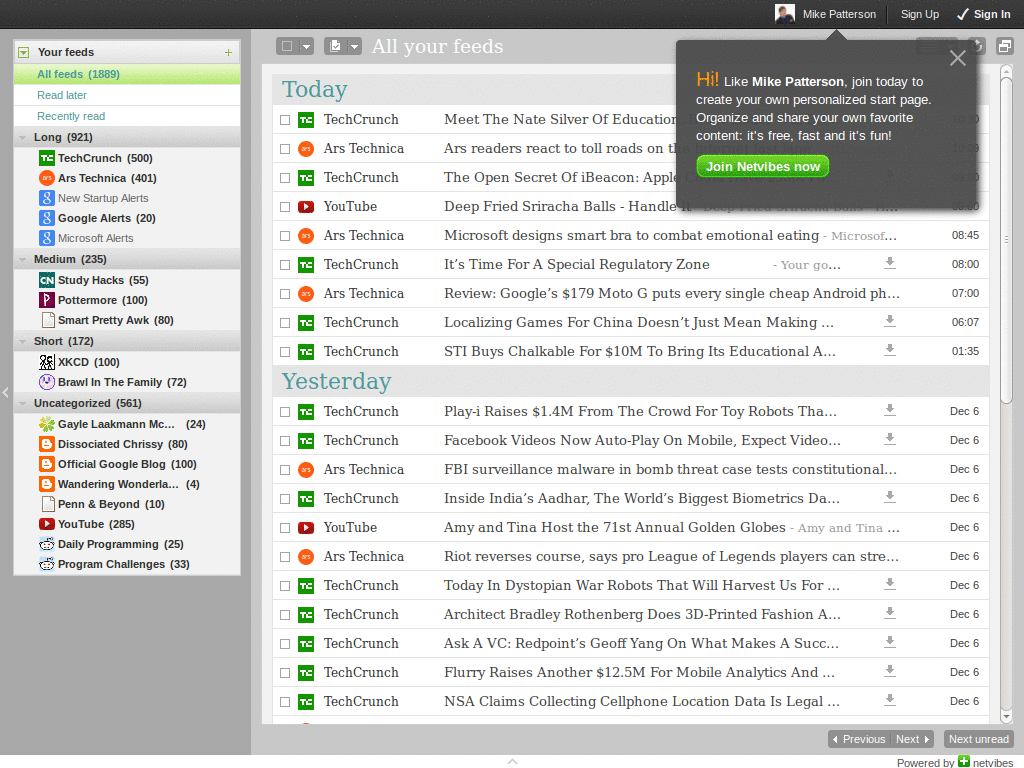
Task: Add a new feed with the plus icon
Action: coord(228,52)
